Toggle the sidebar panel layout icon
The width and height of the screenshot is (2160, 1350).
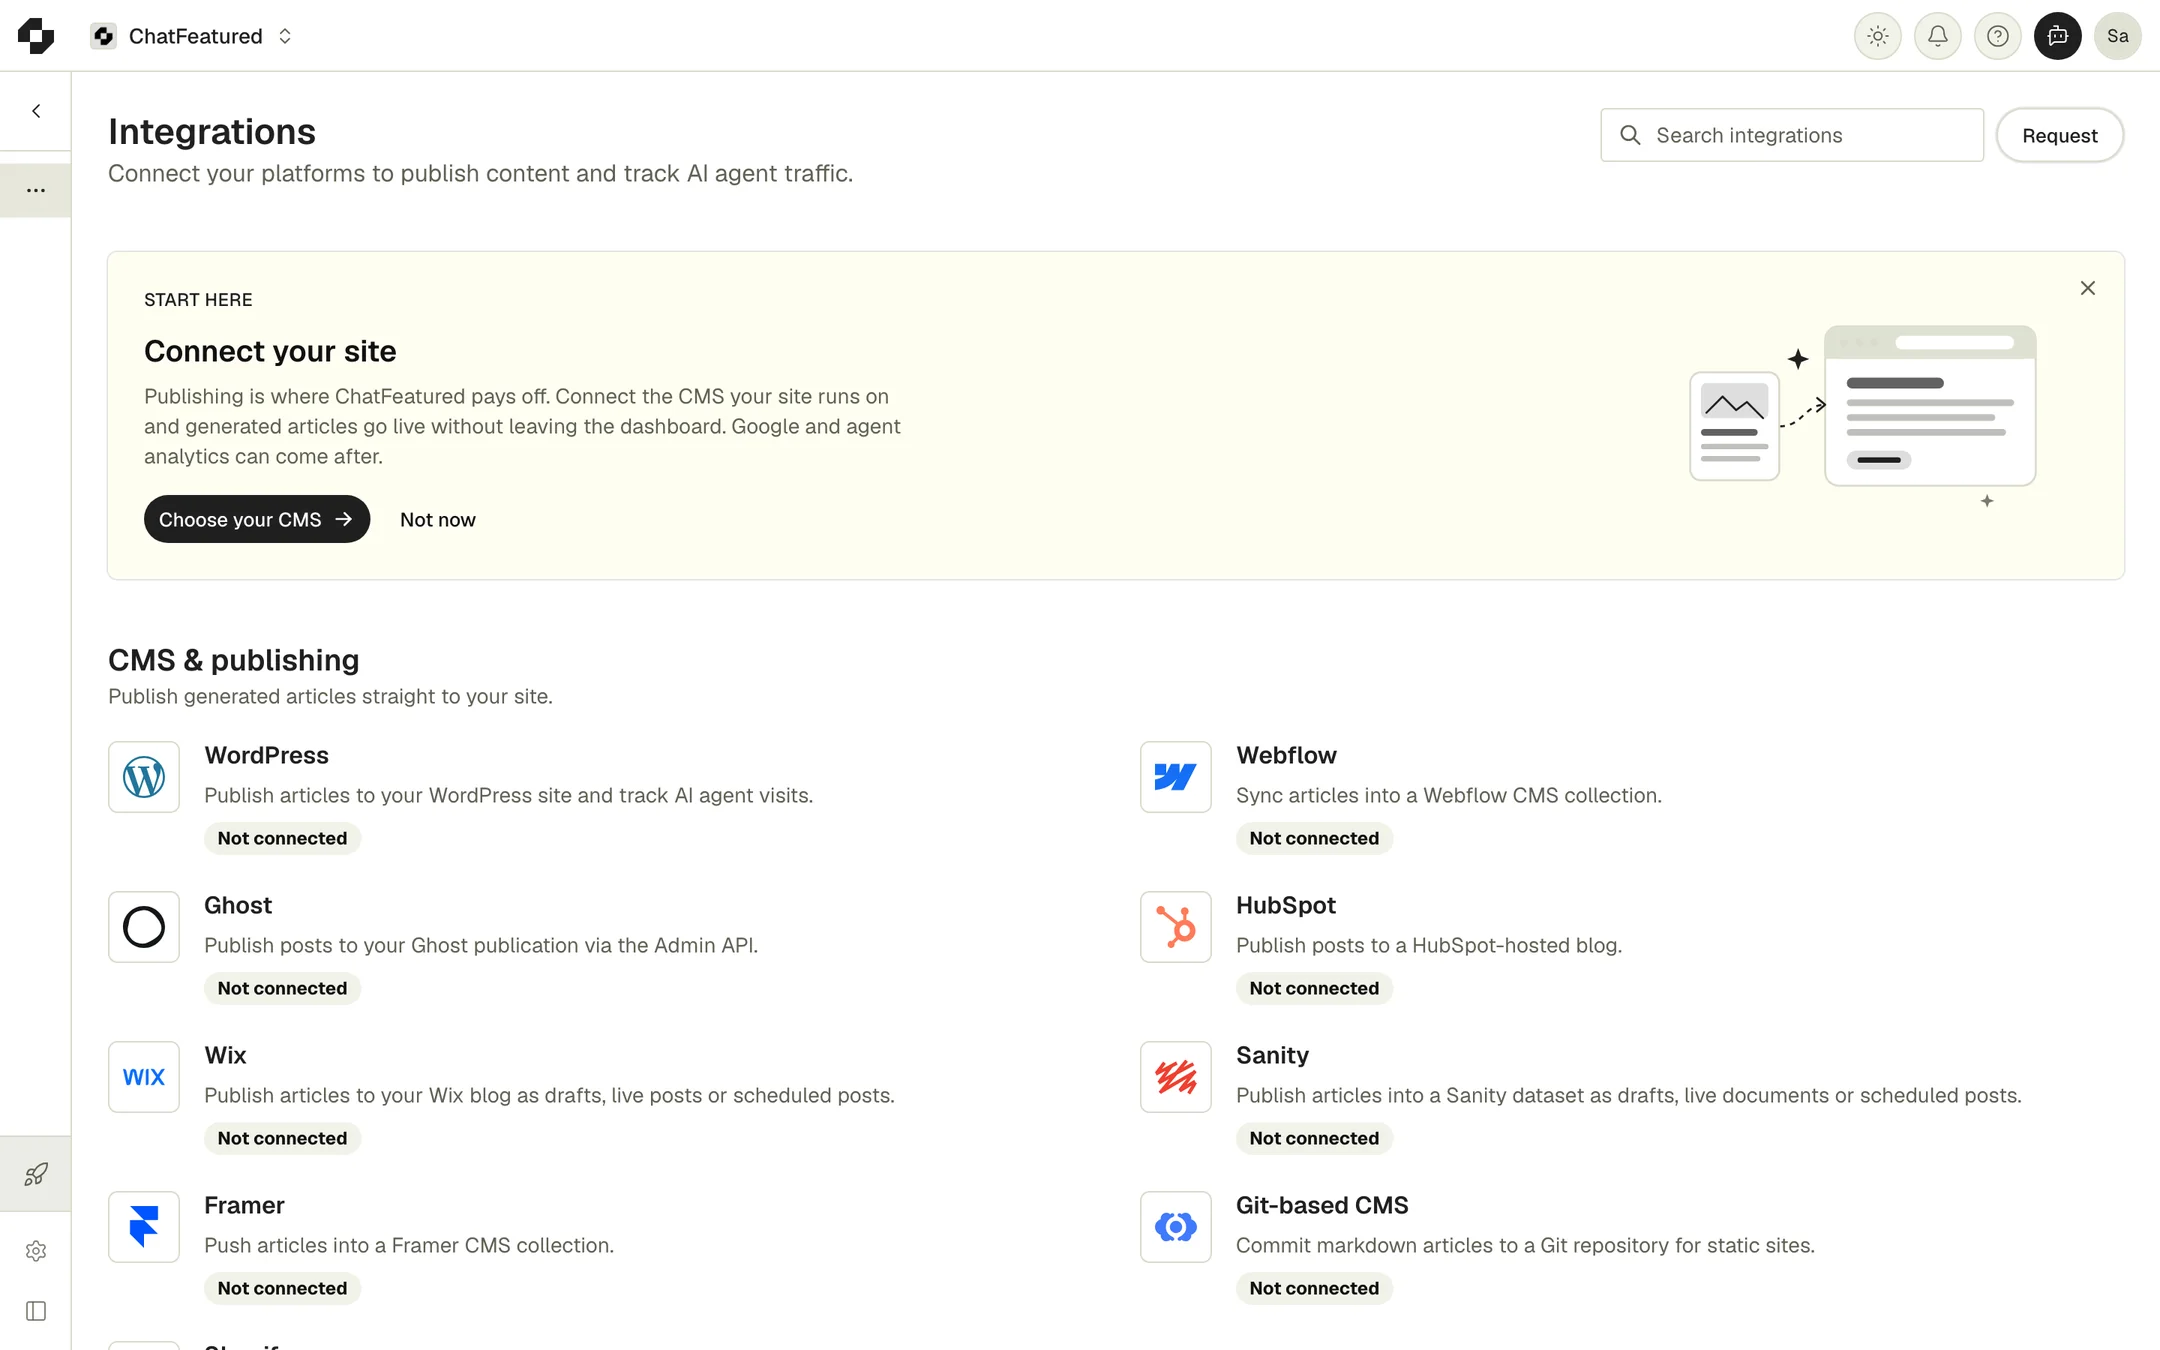click(36, 1311)
